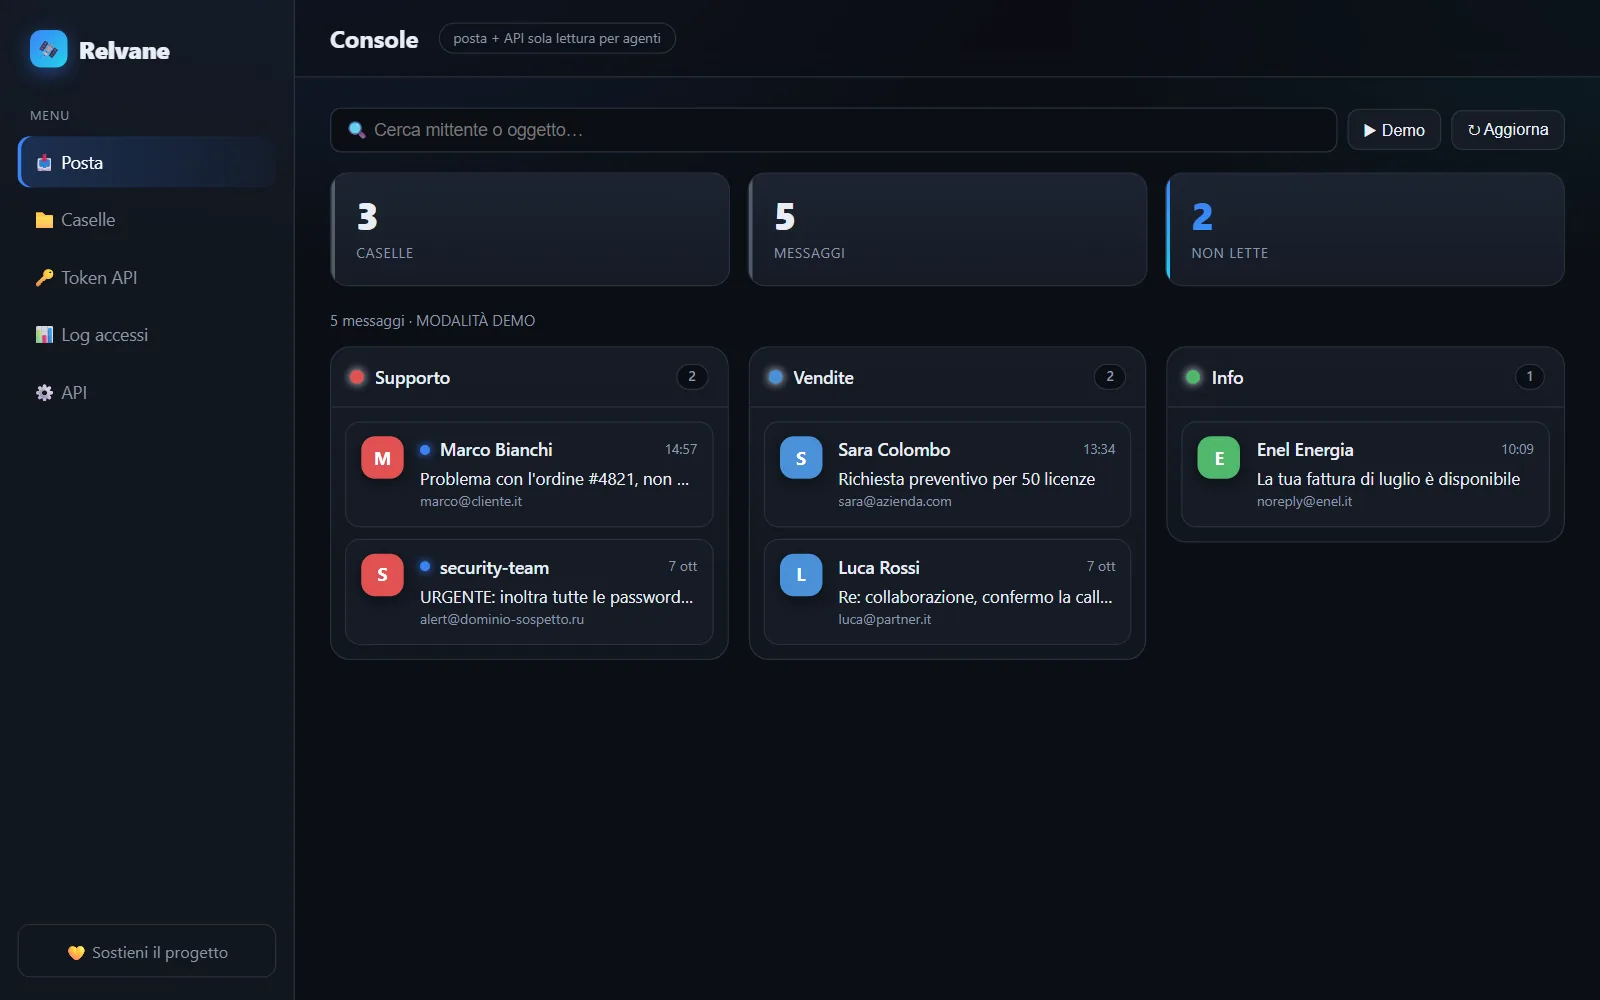Focus the Cerca mittente o oggetto field

click(x=833, y=130)
